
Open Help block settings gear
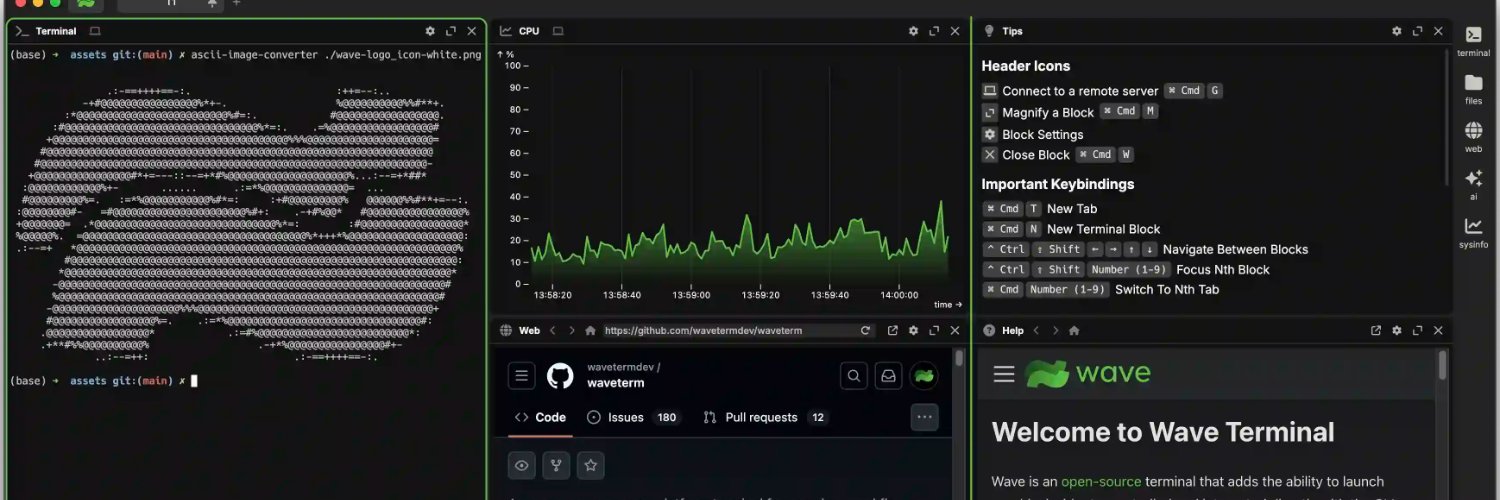point(1397,330)
